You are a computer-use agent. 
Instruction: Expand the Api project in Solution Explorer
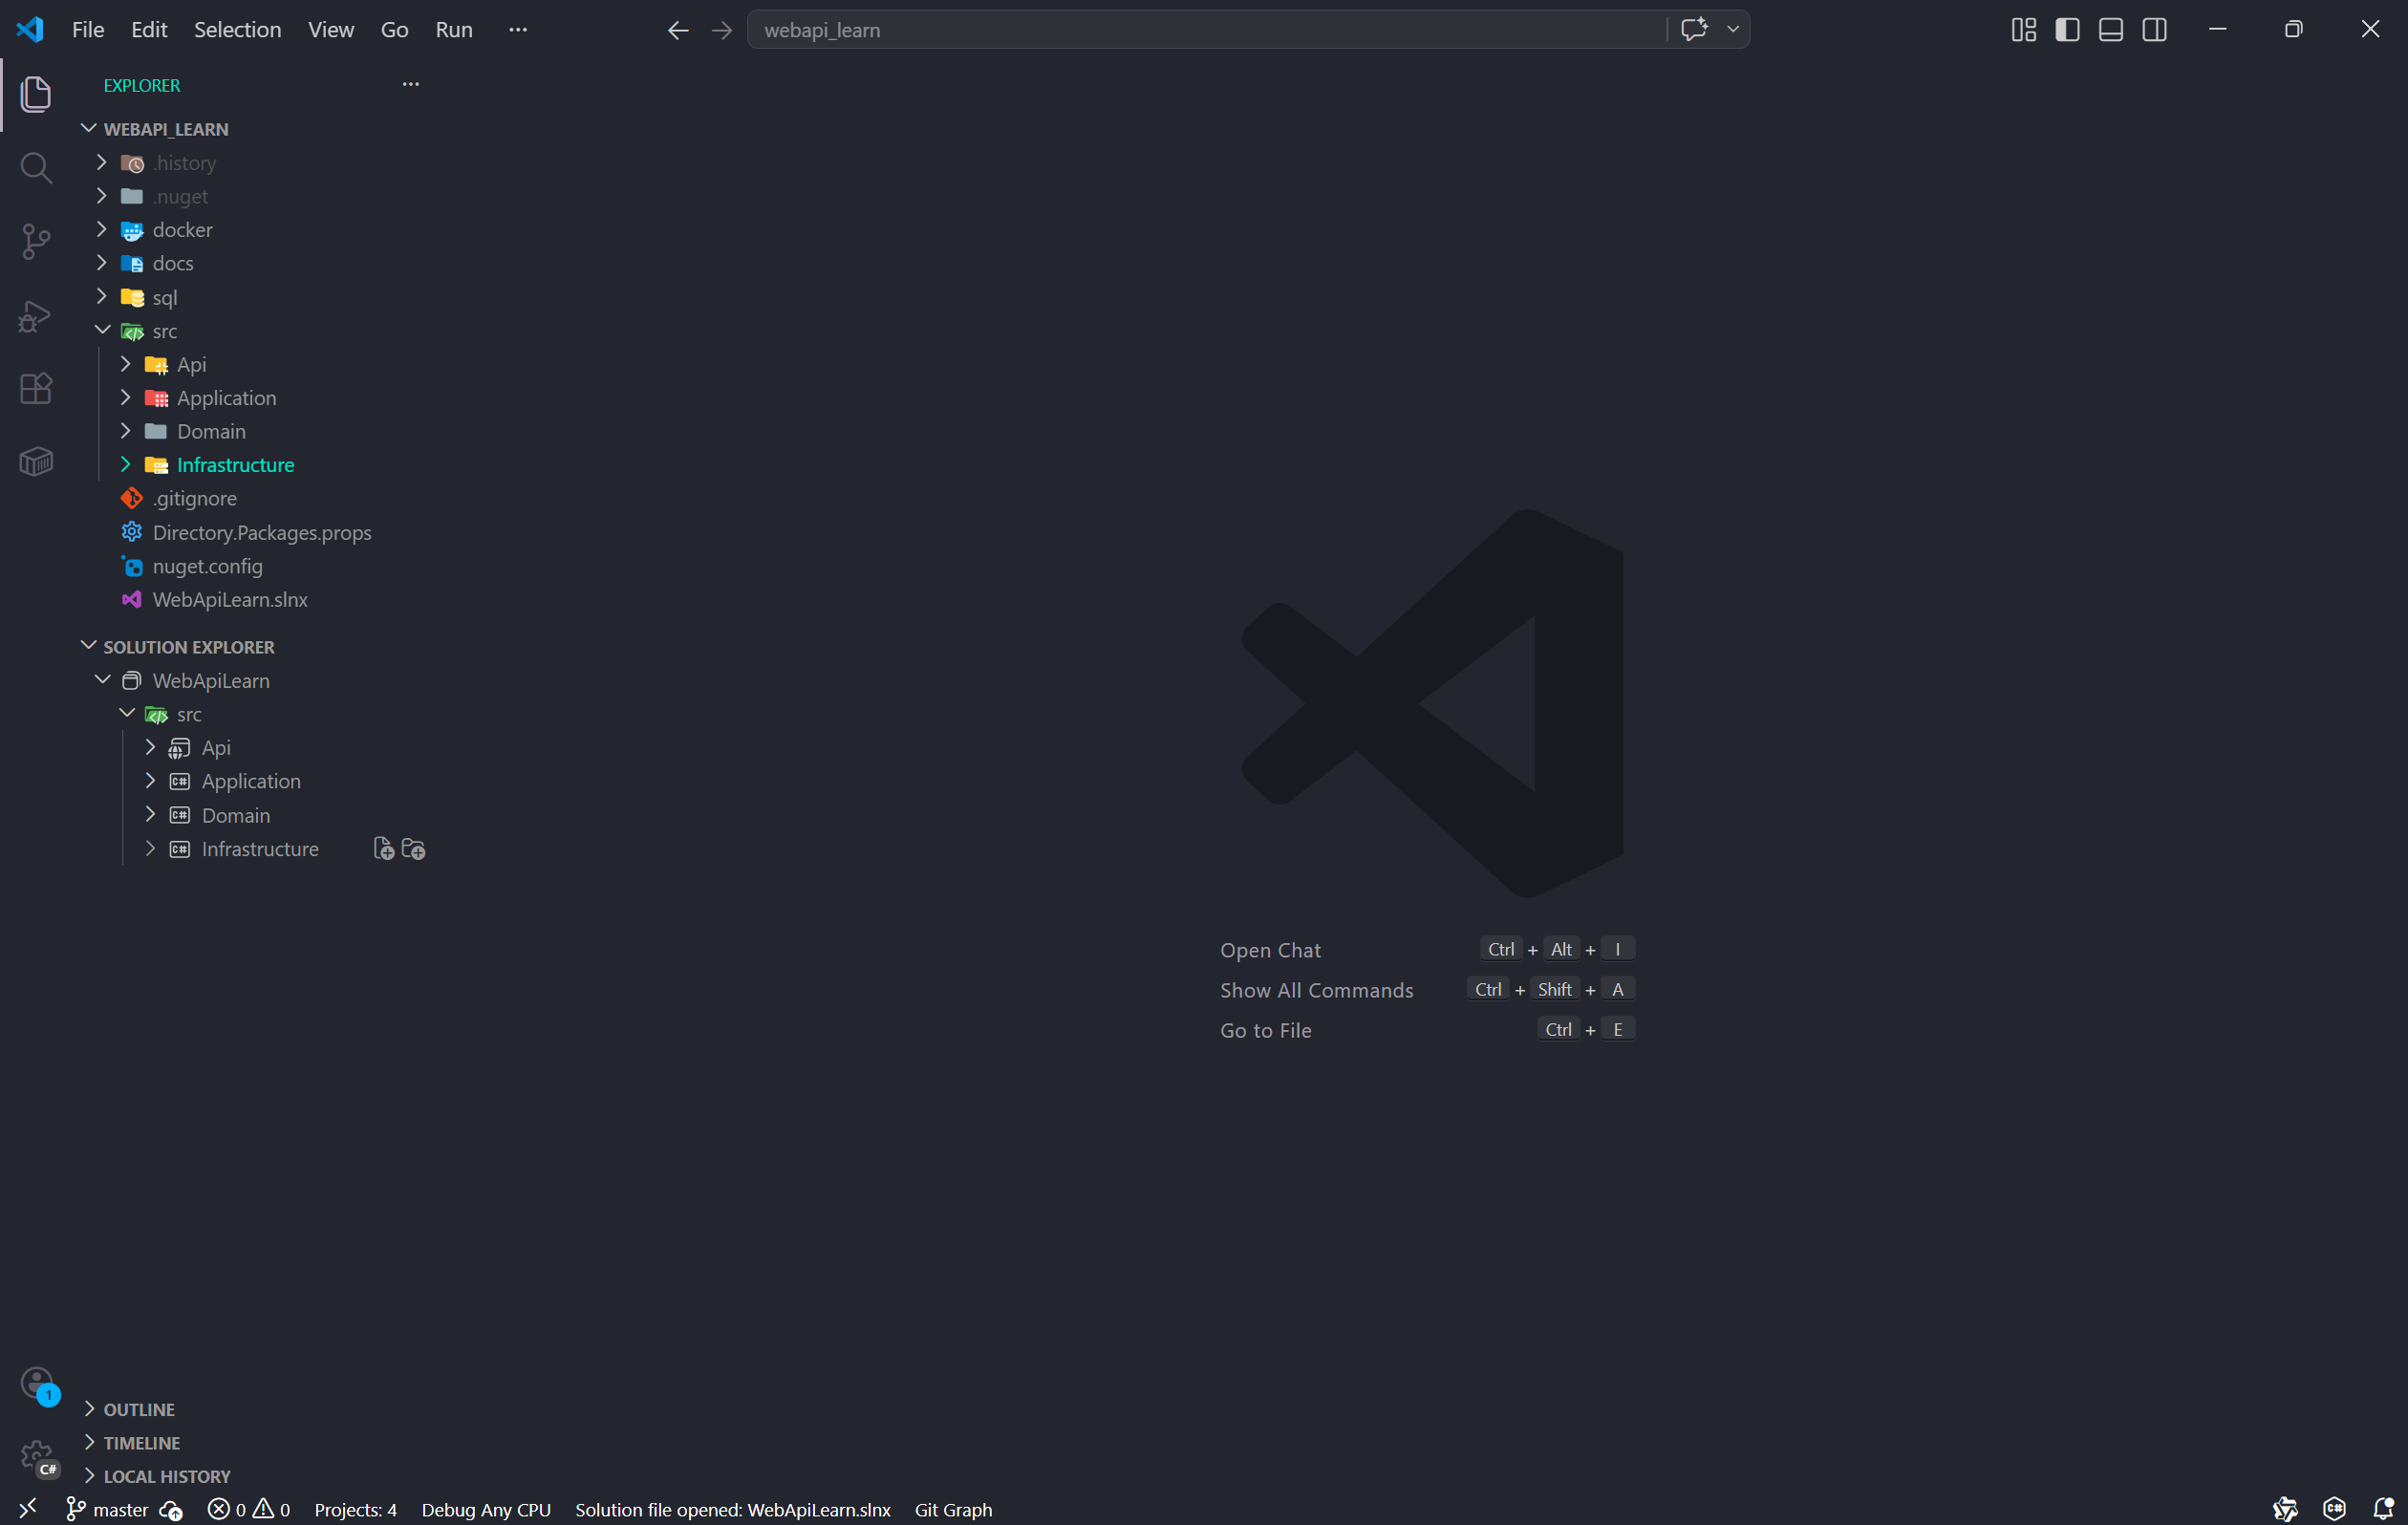(x=150, y=747)
